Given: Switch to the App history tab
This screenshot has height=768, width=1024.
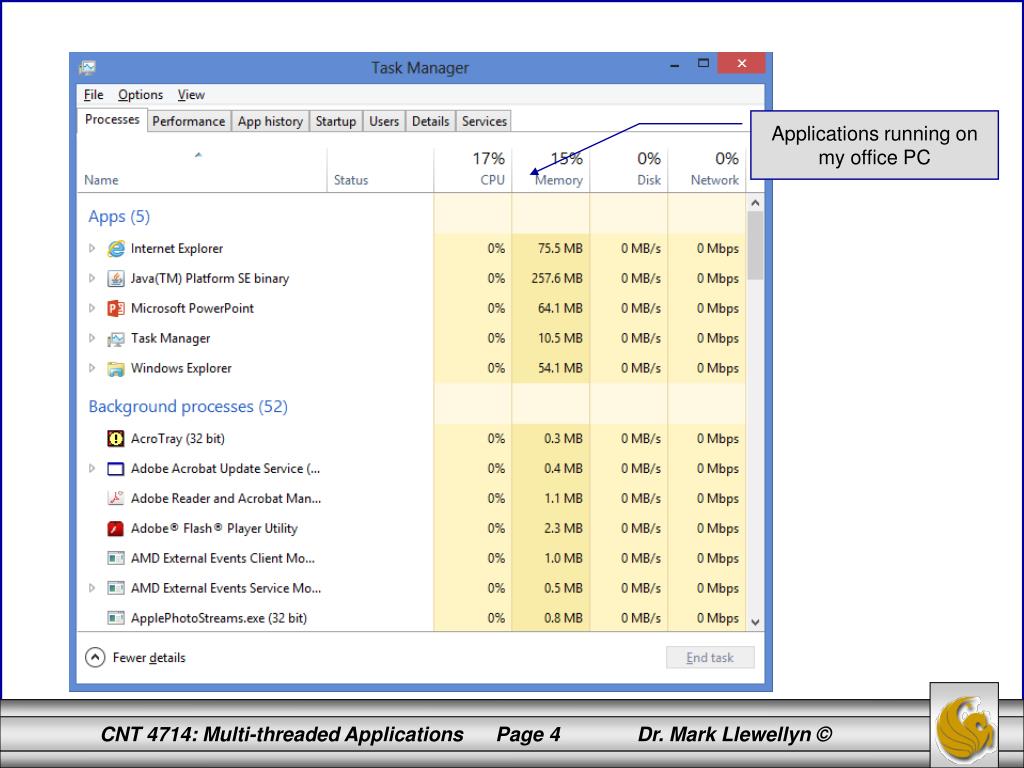Looking at the screenshot, I should click(270, 121).
